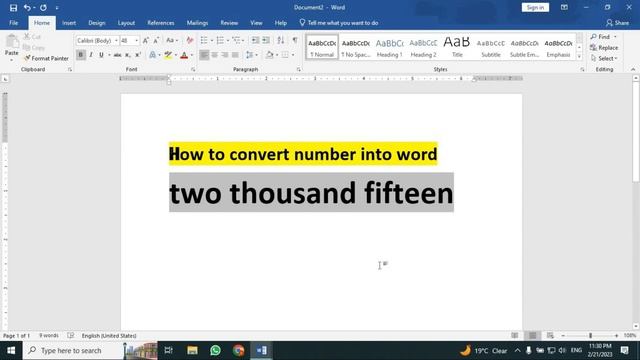Toggle Print Layout view in status bar

pos(533,336)
